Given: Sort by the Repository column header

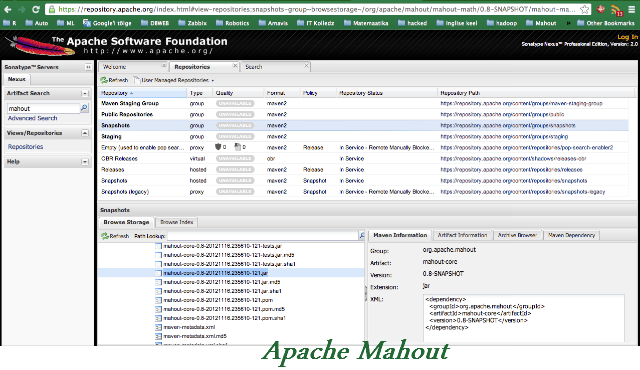Looking at the screenshot, I should [x=142, y=93].
